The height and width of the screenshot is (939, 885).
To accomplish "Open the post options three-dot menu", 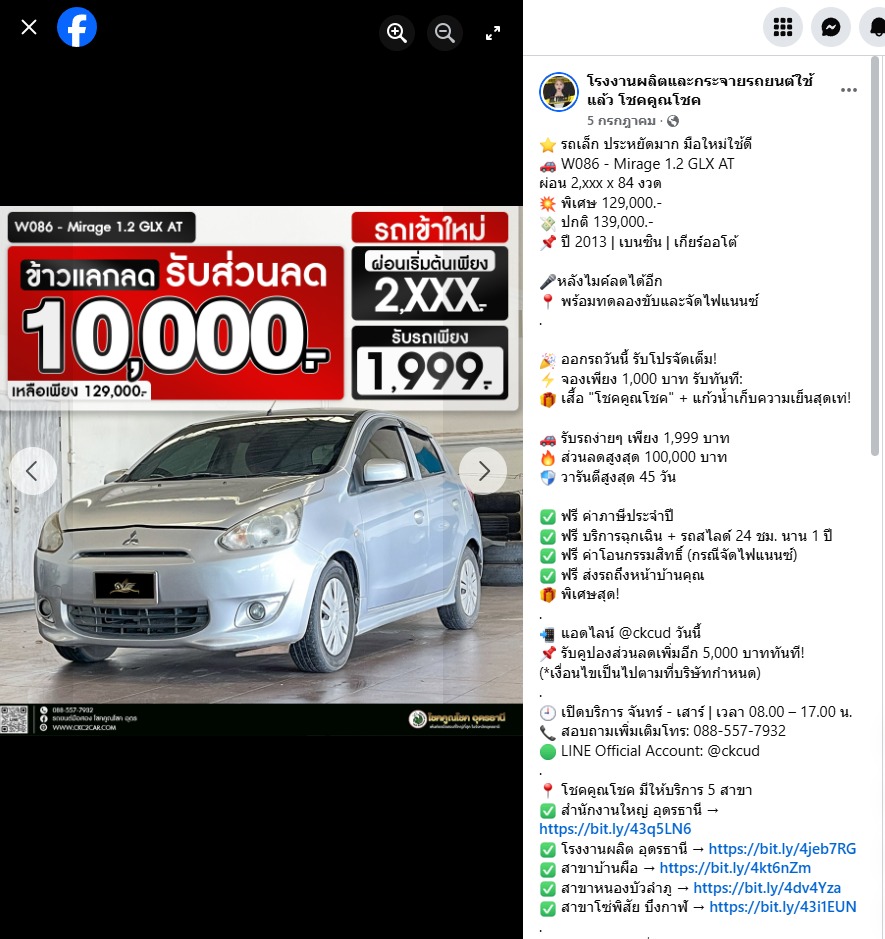I will [848, 90].
